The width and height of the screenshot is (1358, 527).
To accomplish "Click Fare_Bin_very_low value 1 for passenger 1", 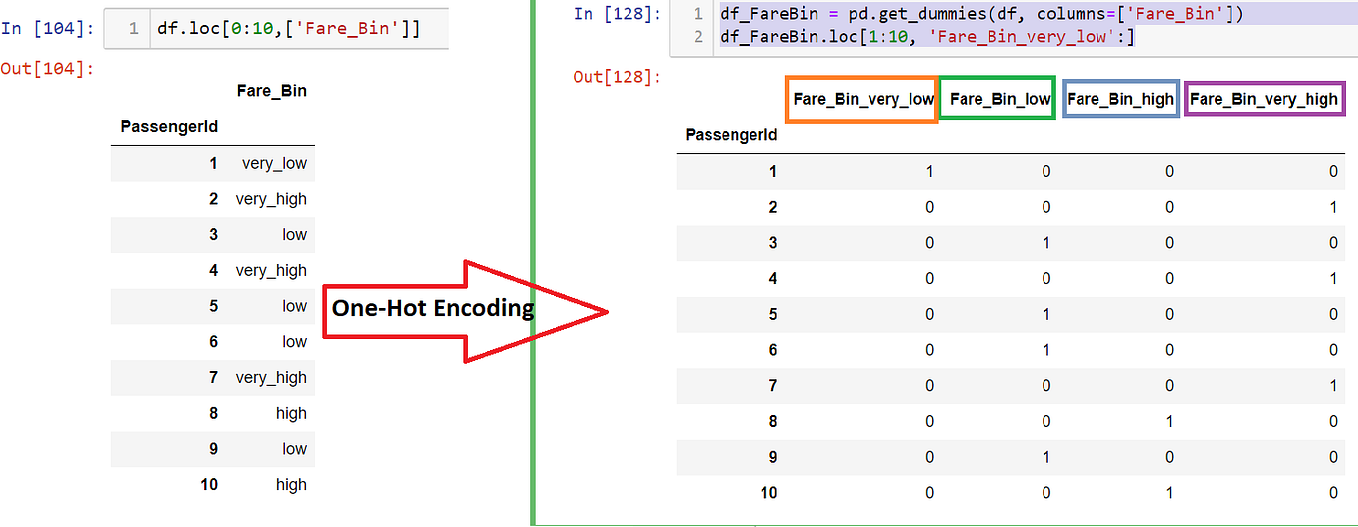I will [929, 172].
